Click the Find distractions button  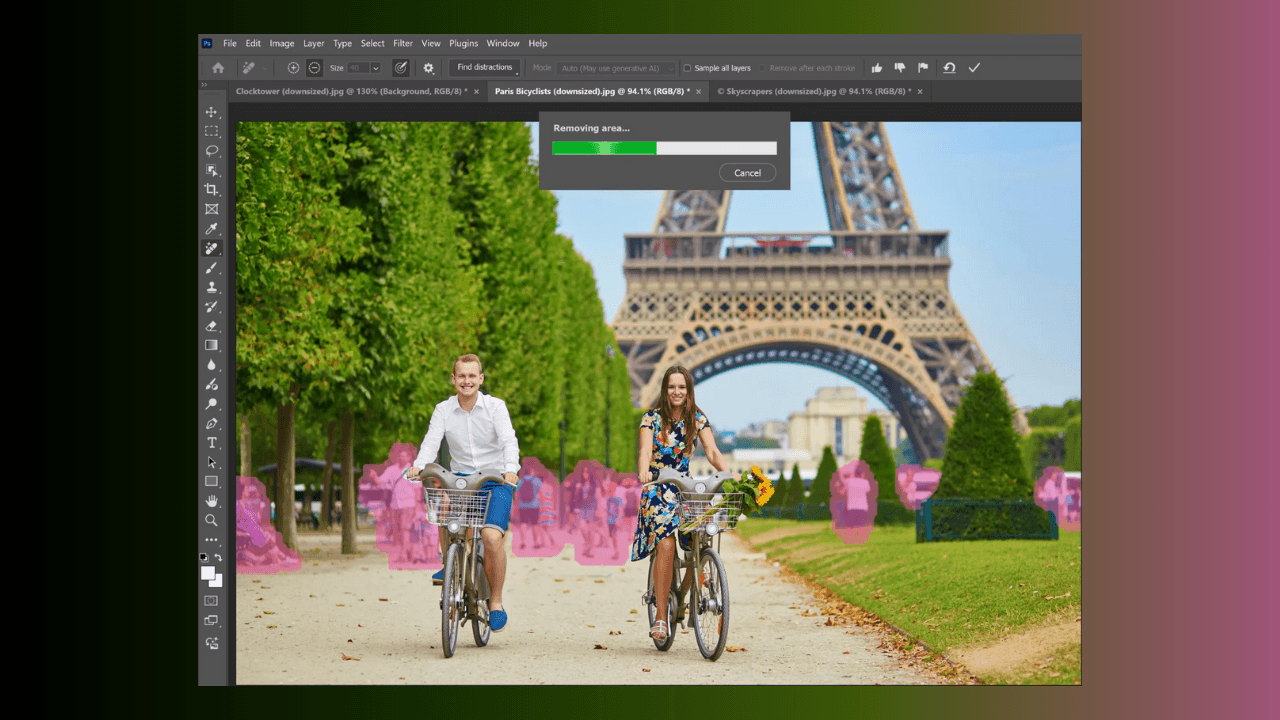click(484, 67)
